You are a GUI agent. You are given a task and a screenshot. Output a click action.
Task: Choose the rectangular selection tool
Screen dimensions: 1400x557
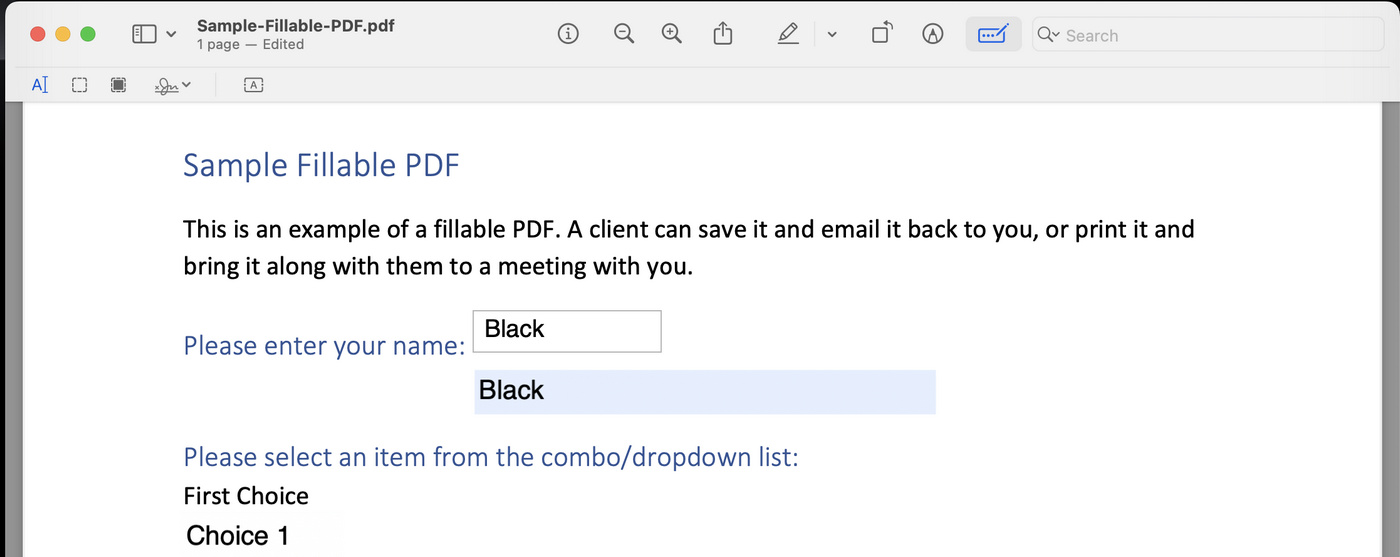[x=80, y=85]
